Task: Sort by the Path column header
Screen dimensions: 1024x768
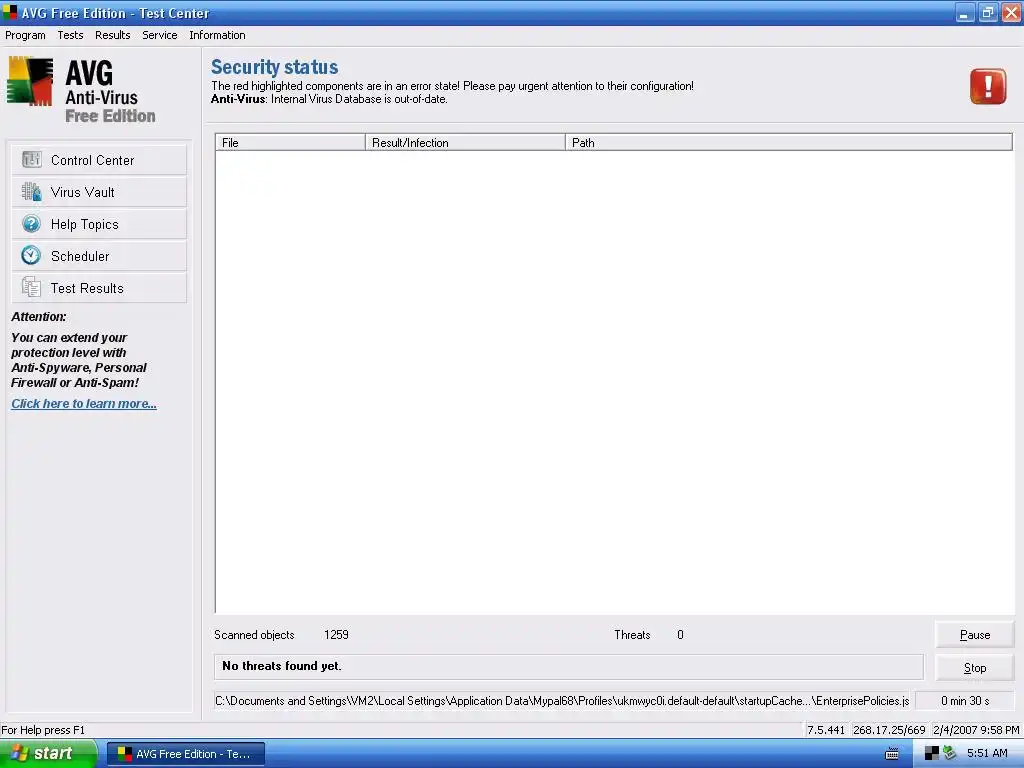Action: click(789, 142)
